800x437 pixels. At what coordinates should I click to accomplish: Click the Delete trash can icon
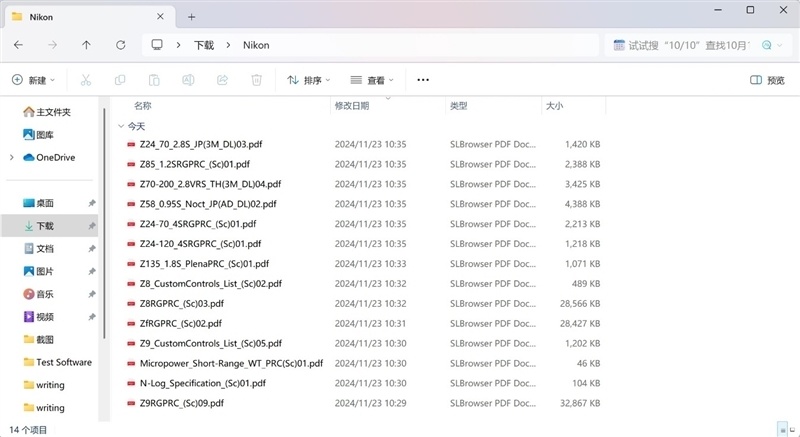256,80
